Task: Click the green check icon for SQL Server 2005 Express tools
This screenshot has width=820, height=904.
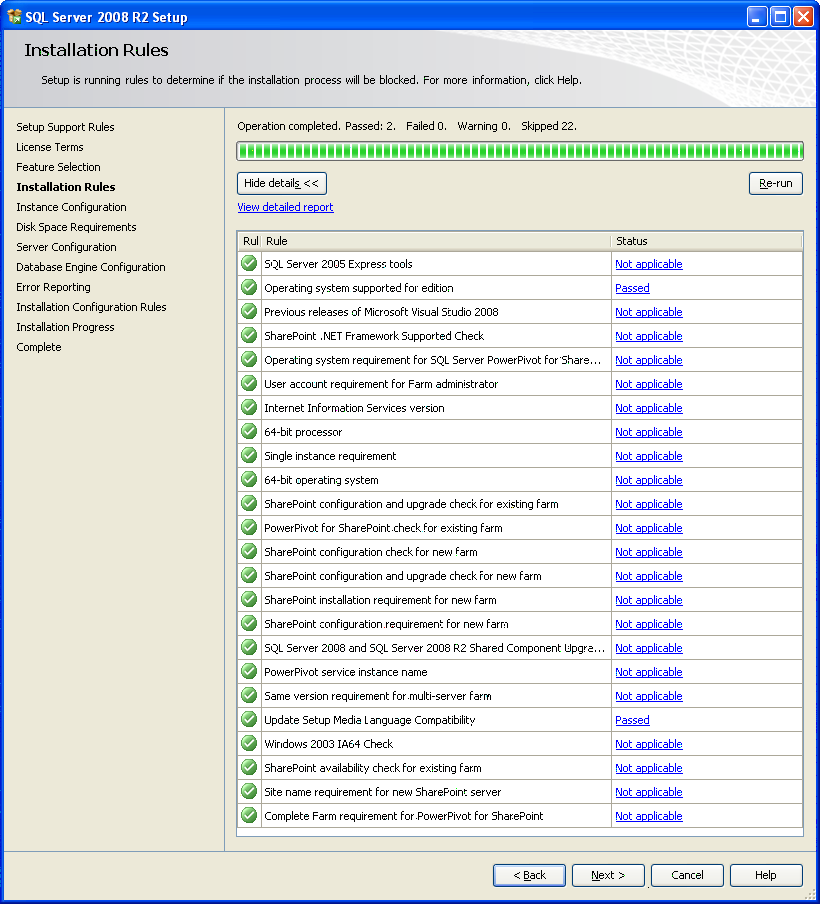Action: click(249, 263)
